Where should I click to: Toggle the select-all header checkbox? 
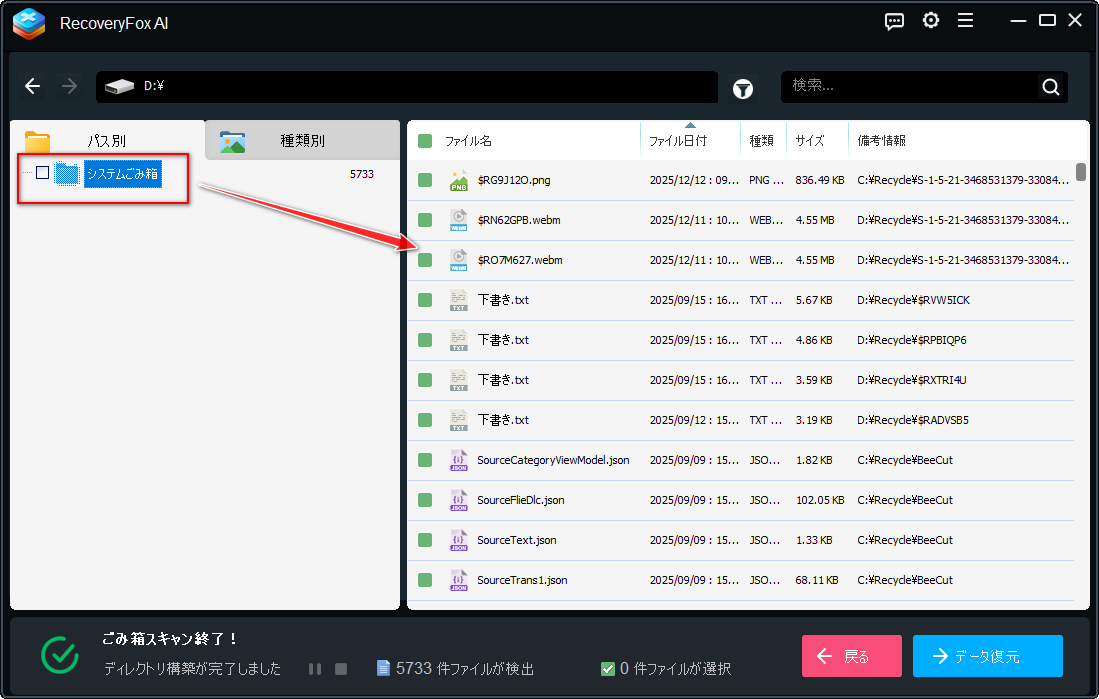pyautogui.click(x=425, y=141)
